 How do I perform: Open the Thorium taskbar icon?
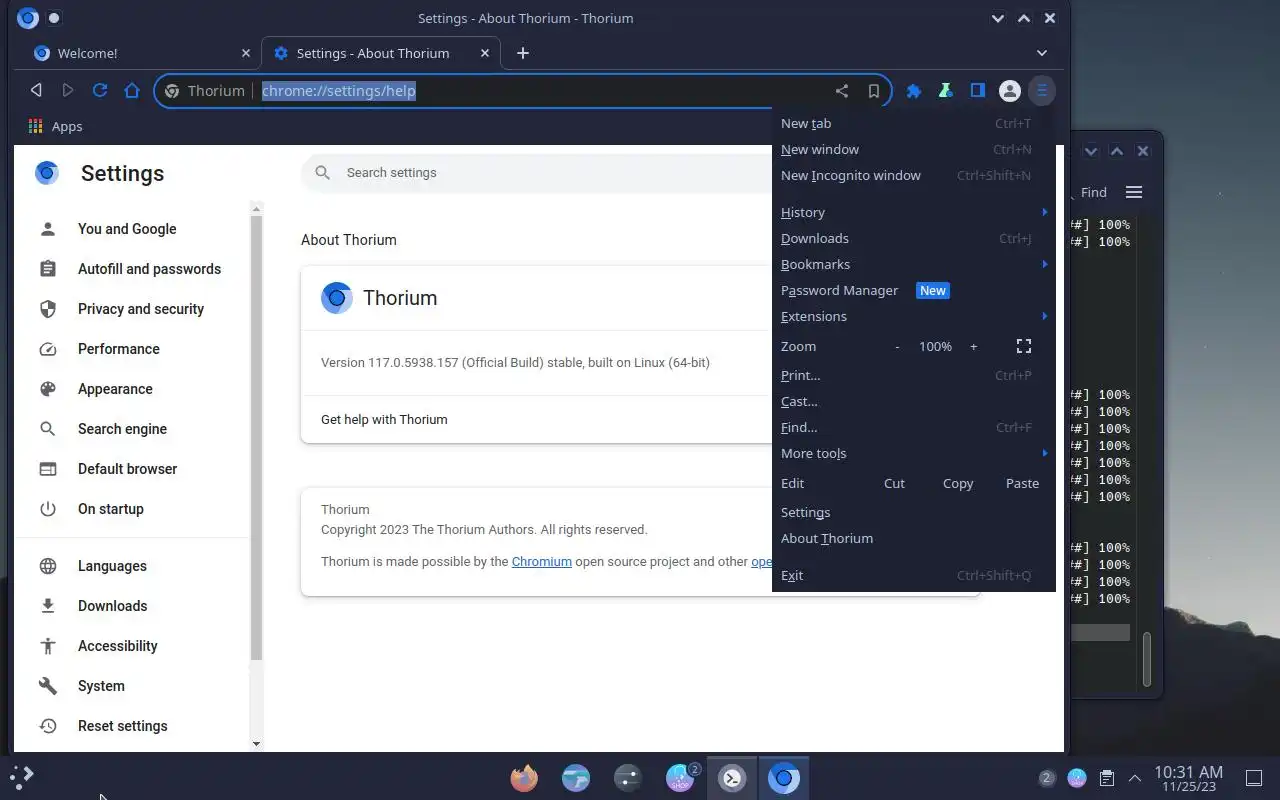784,778
